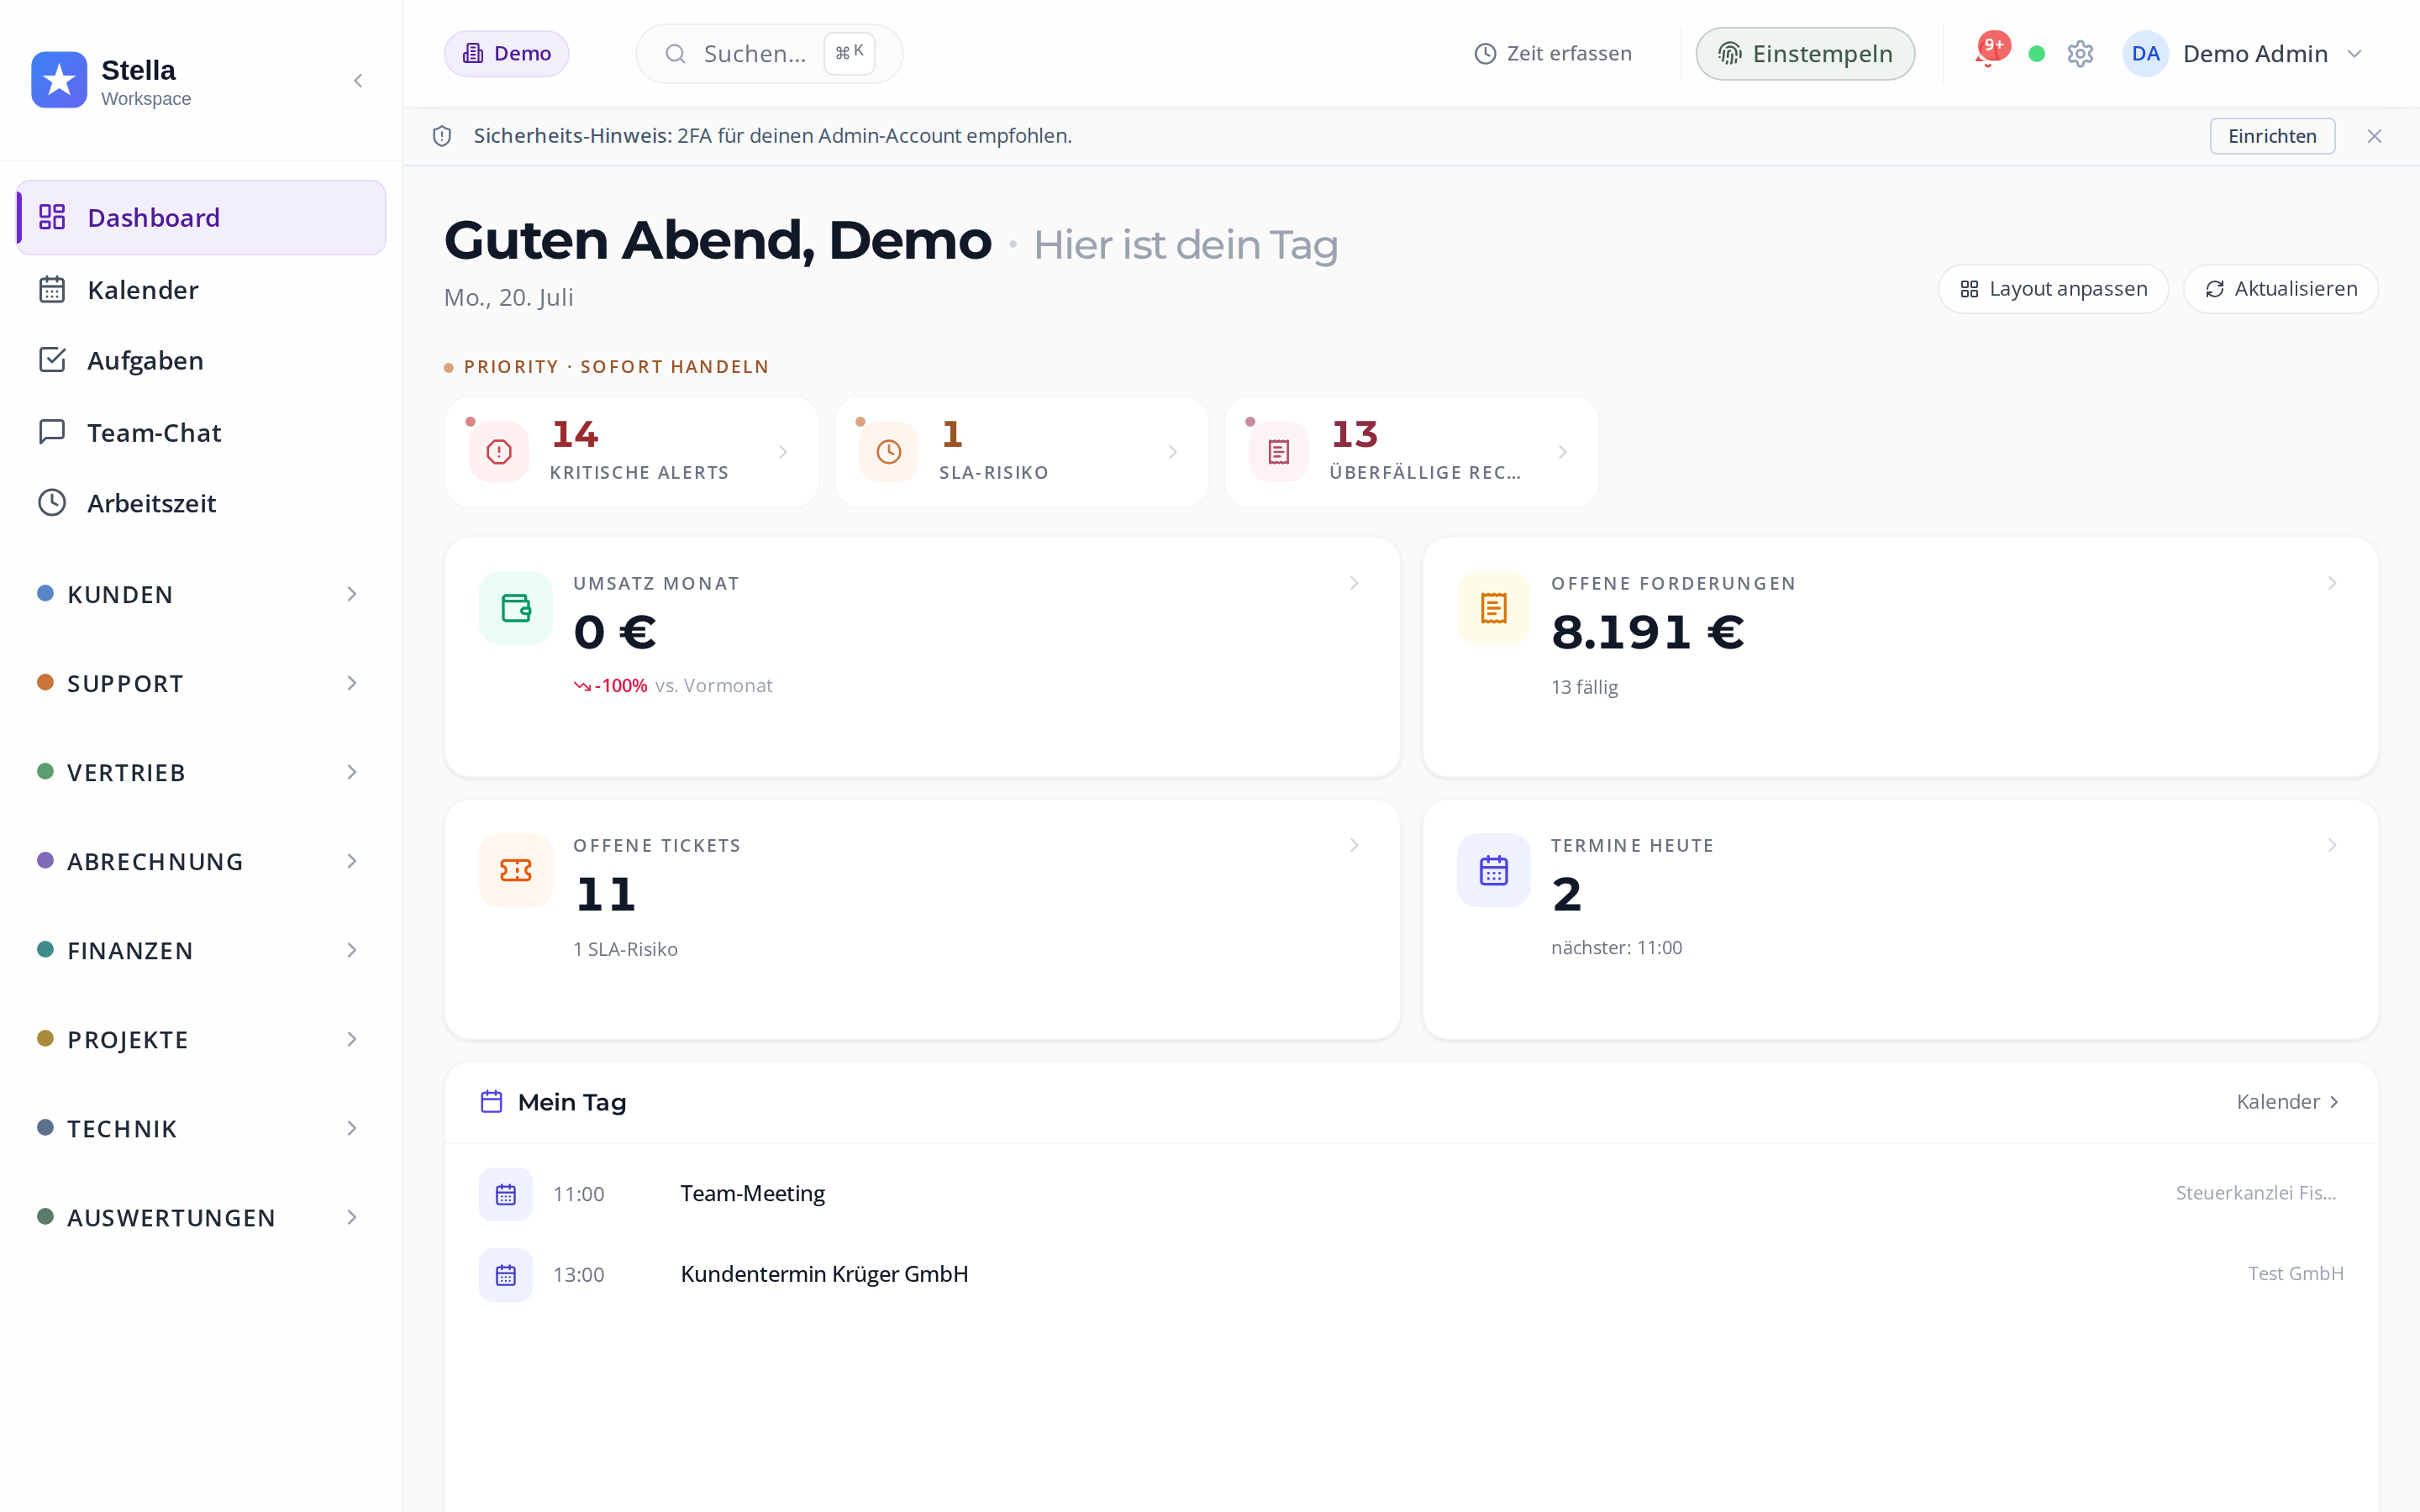Click the DA avatar circle
The width and height of the screenshot is (2420, 1512).
[x=2145, y=54]
